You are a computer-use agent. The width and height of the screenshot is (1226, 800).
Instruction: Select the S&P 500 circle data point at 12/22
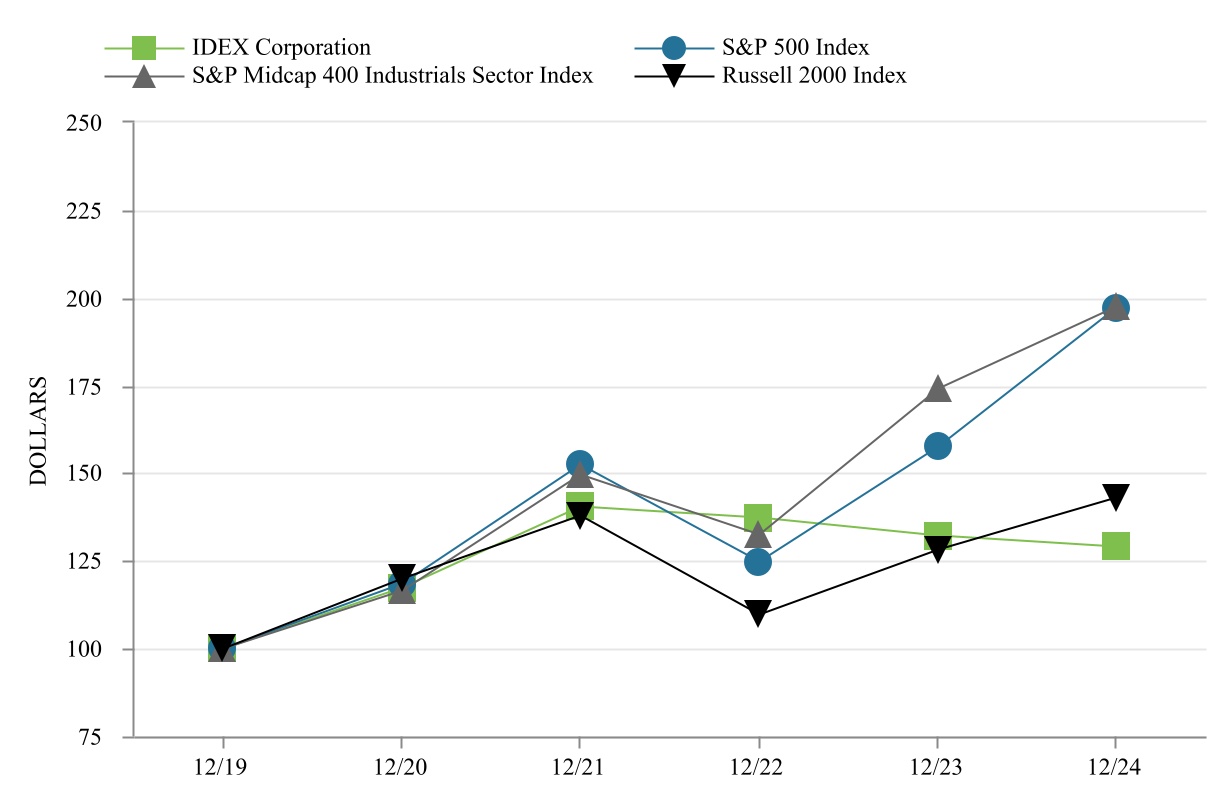pos(758,562)
